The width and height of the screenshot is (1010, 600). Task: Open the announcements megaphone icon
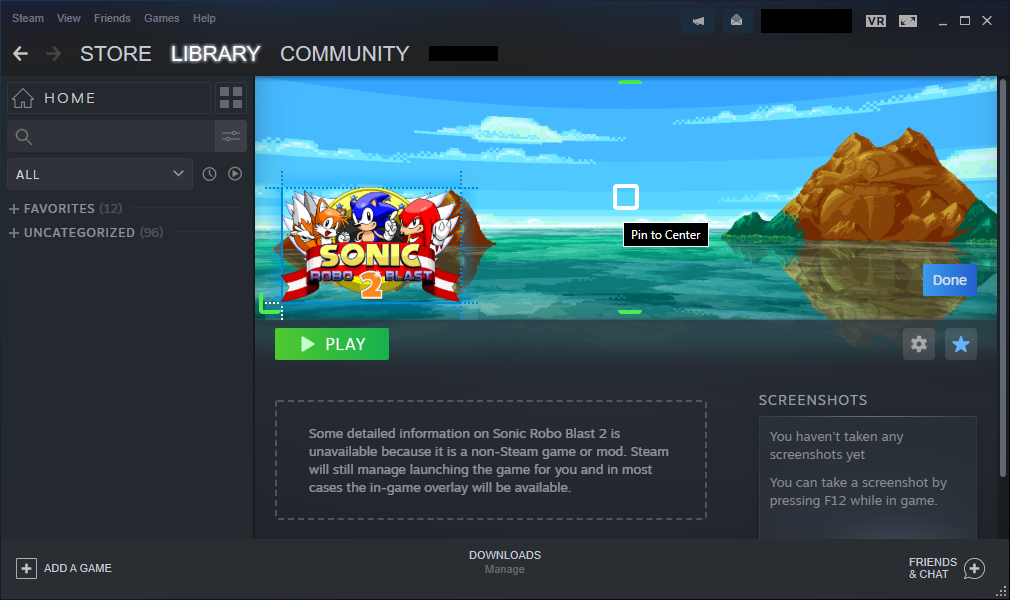pyautogui.click(x=698, y=21)
